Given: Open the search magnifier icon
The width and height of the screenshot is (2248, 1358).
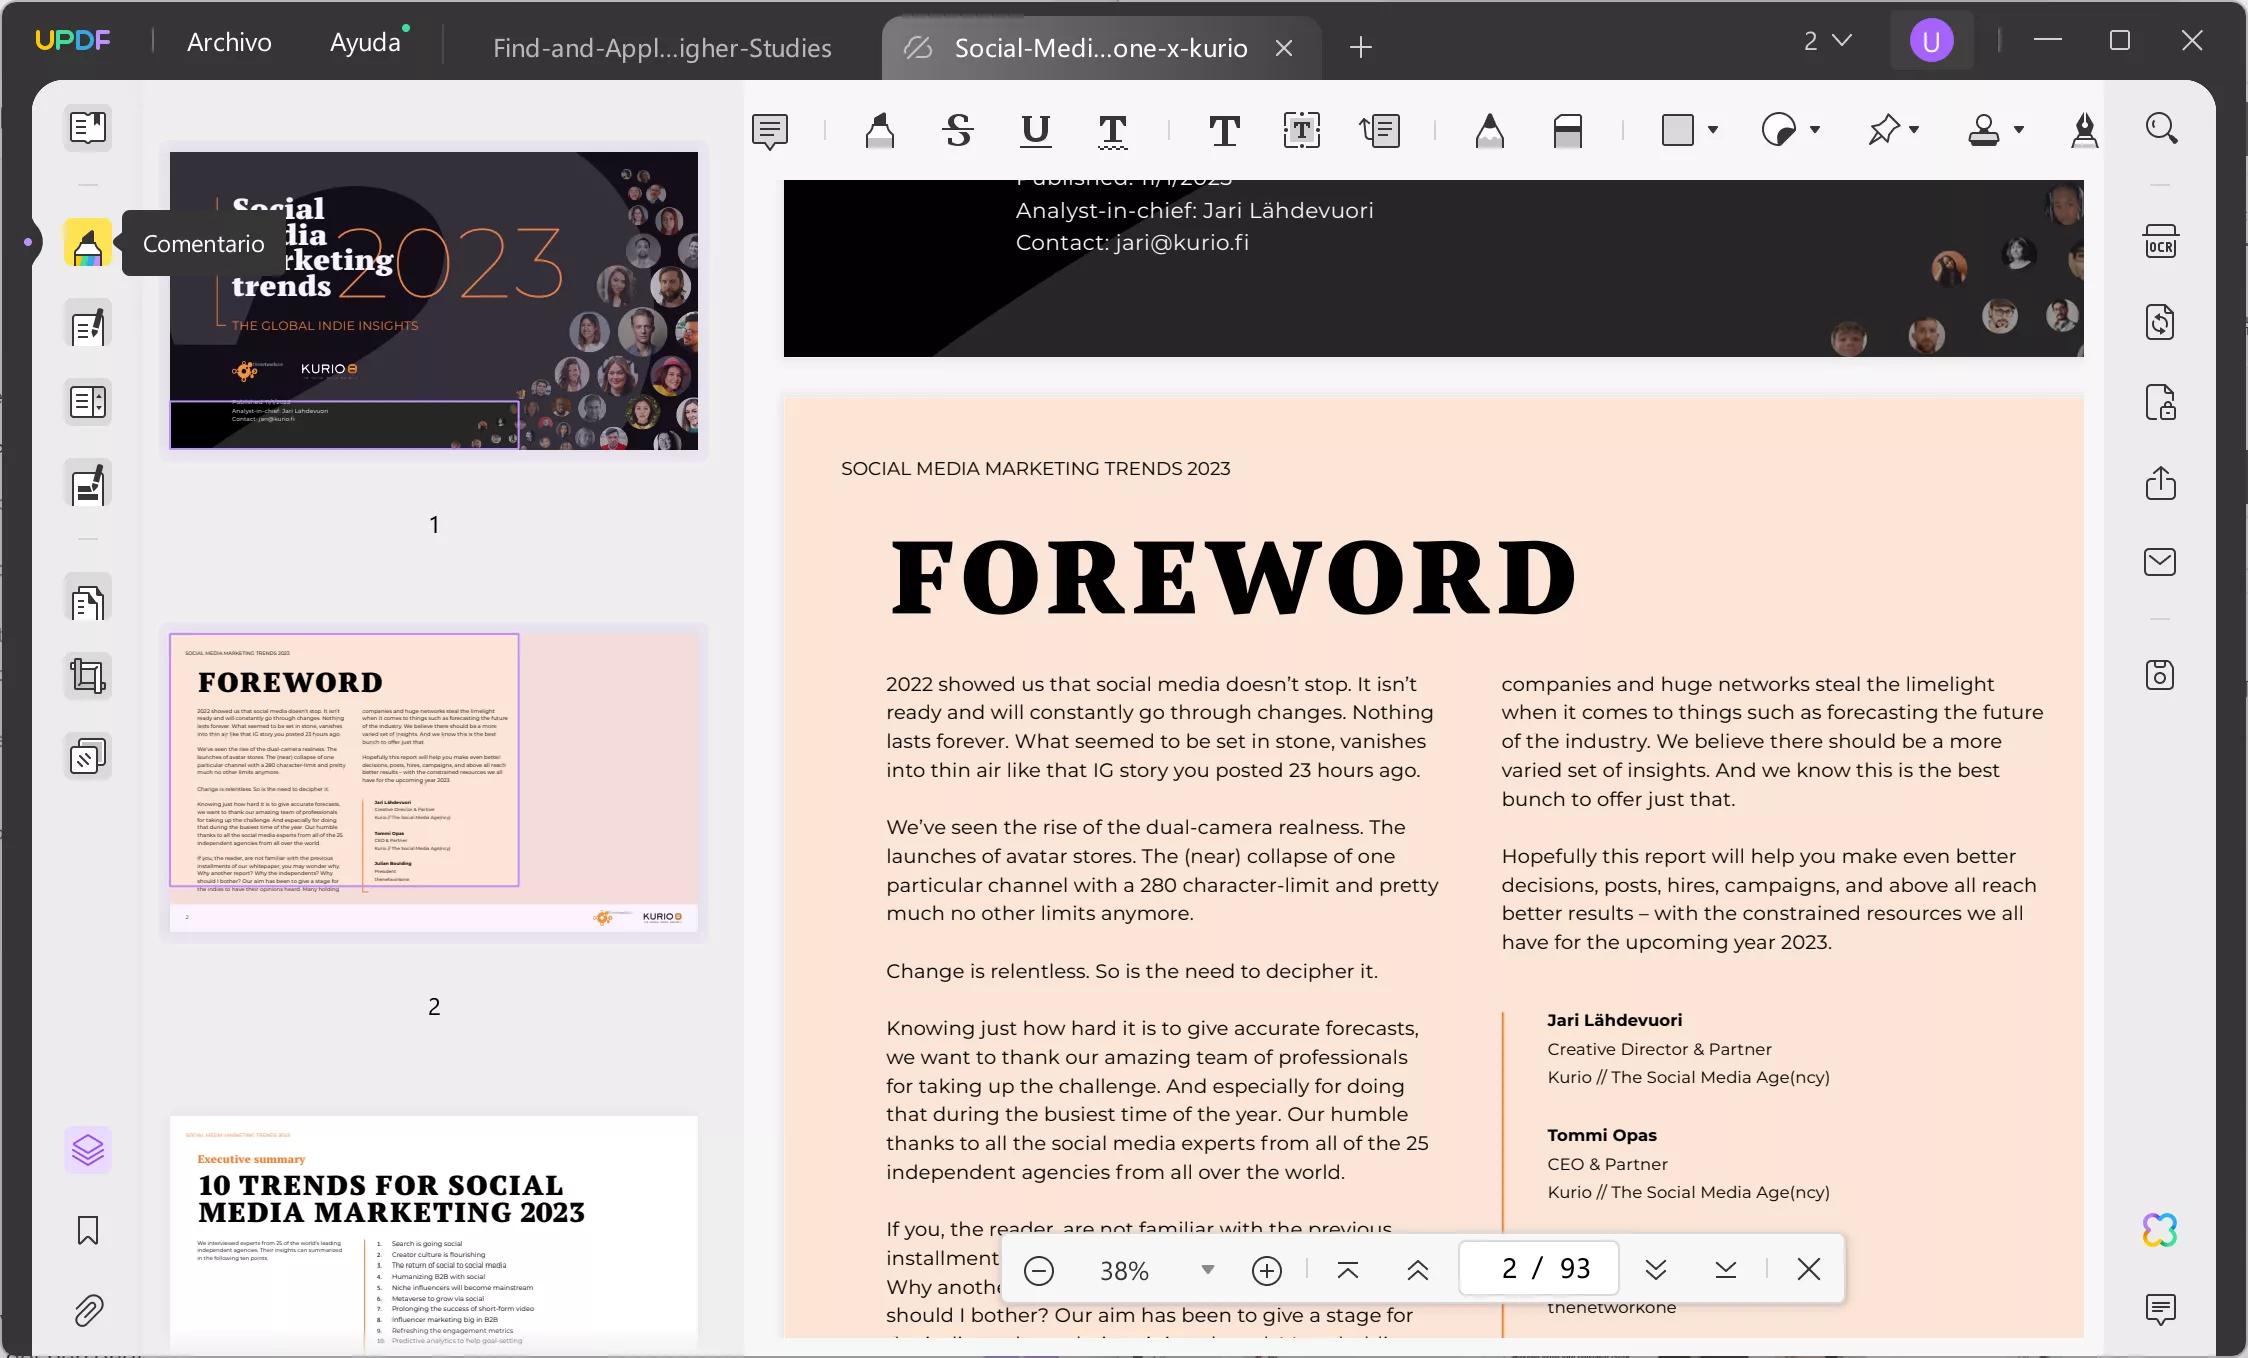Looking at the screenshot, I should [x=2162, y=129].
